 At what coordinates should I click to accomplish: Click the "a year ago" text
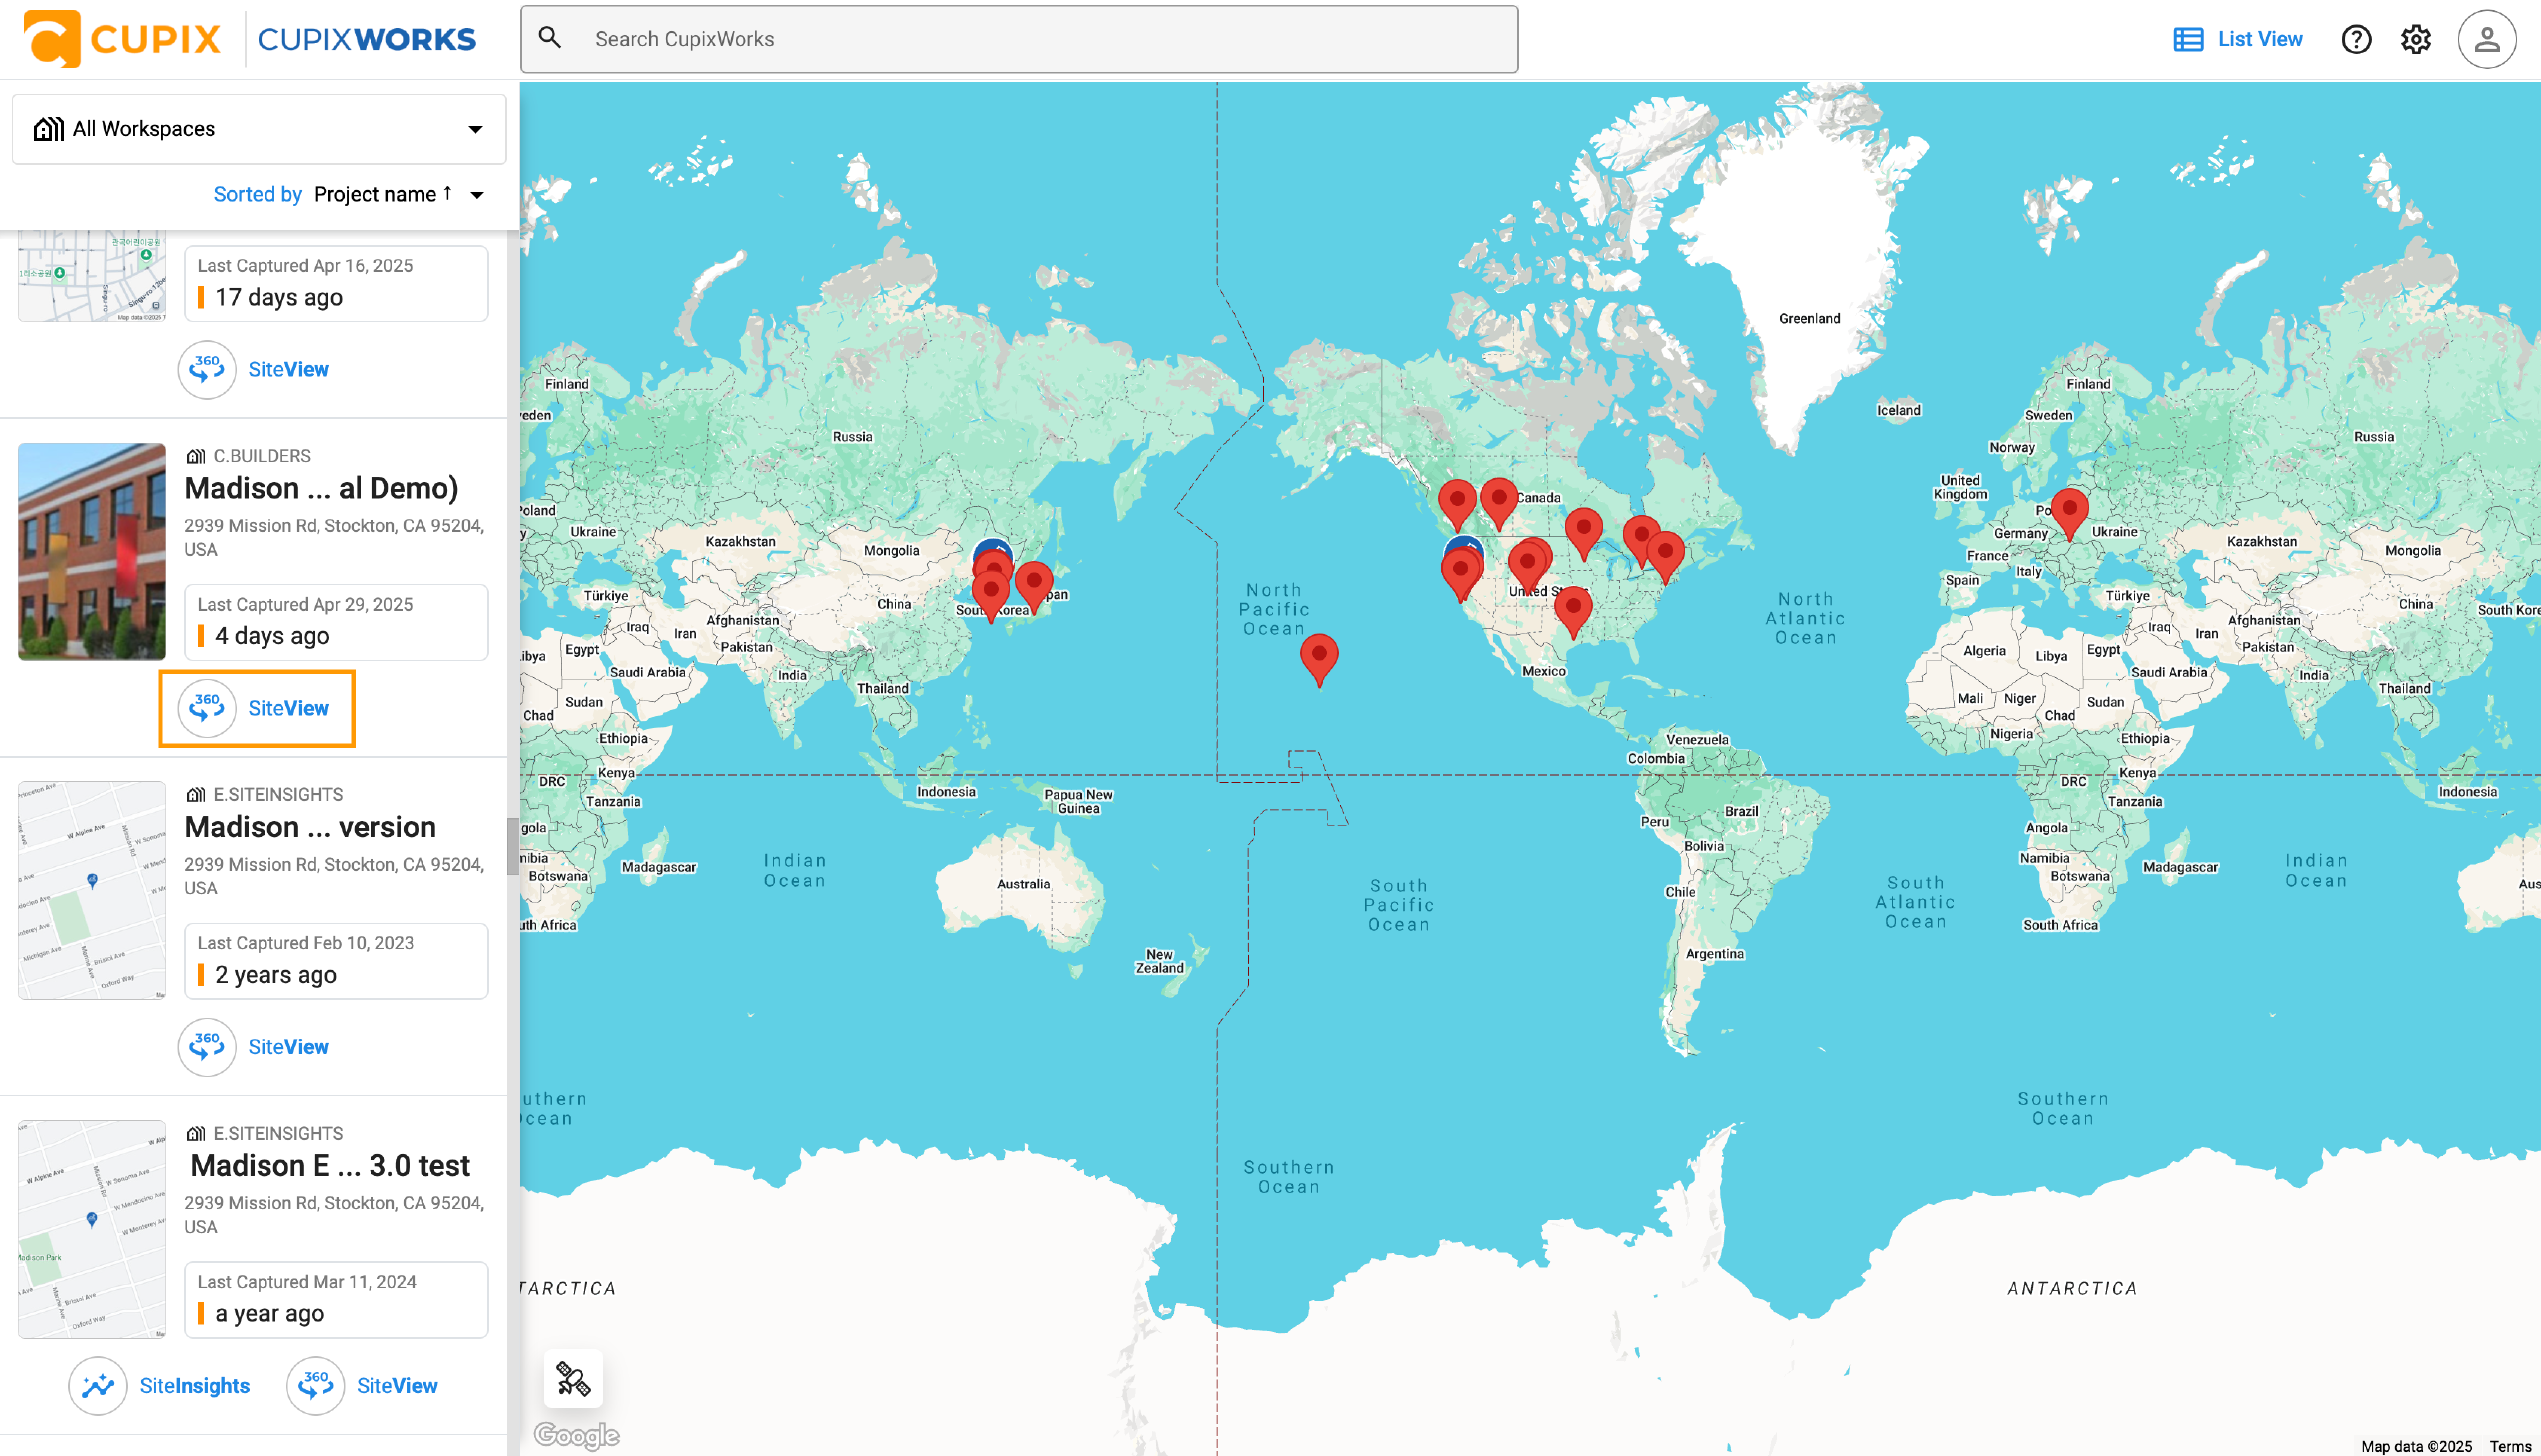click(x=270, y=1314)
